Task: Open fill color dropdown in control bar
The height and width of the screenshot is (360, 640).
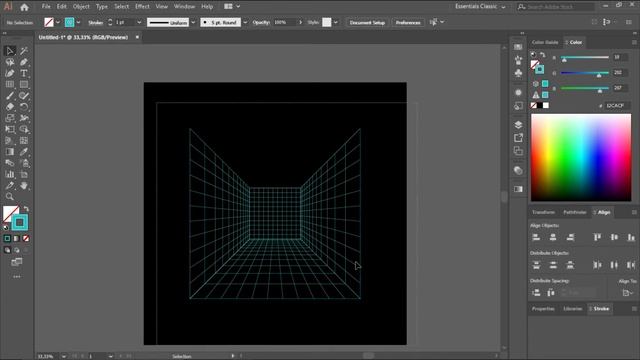Action: (58, 22)
